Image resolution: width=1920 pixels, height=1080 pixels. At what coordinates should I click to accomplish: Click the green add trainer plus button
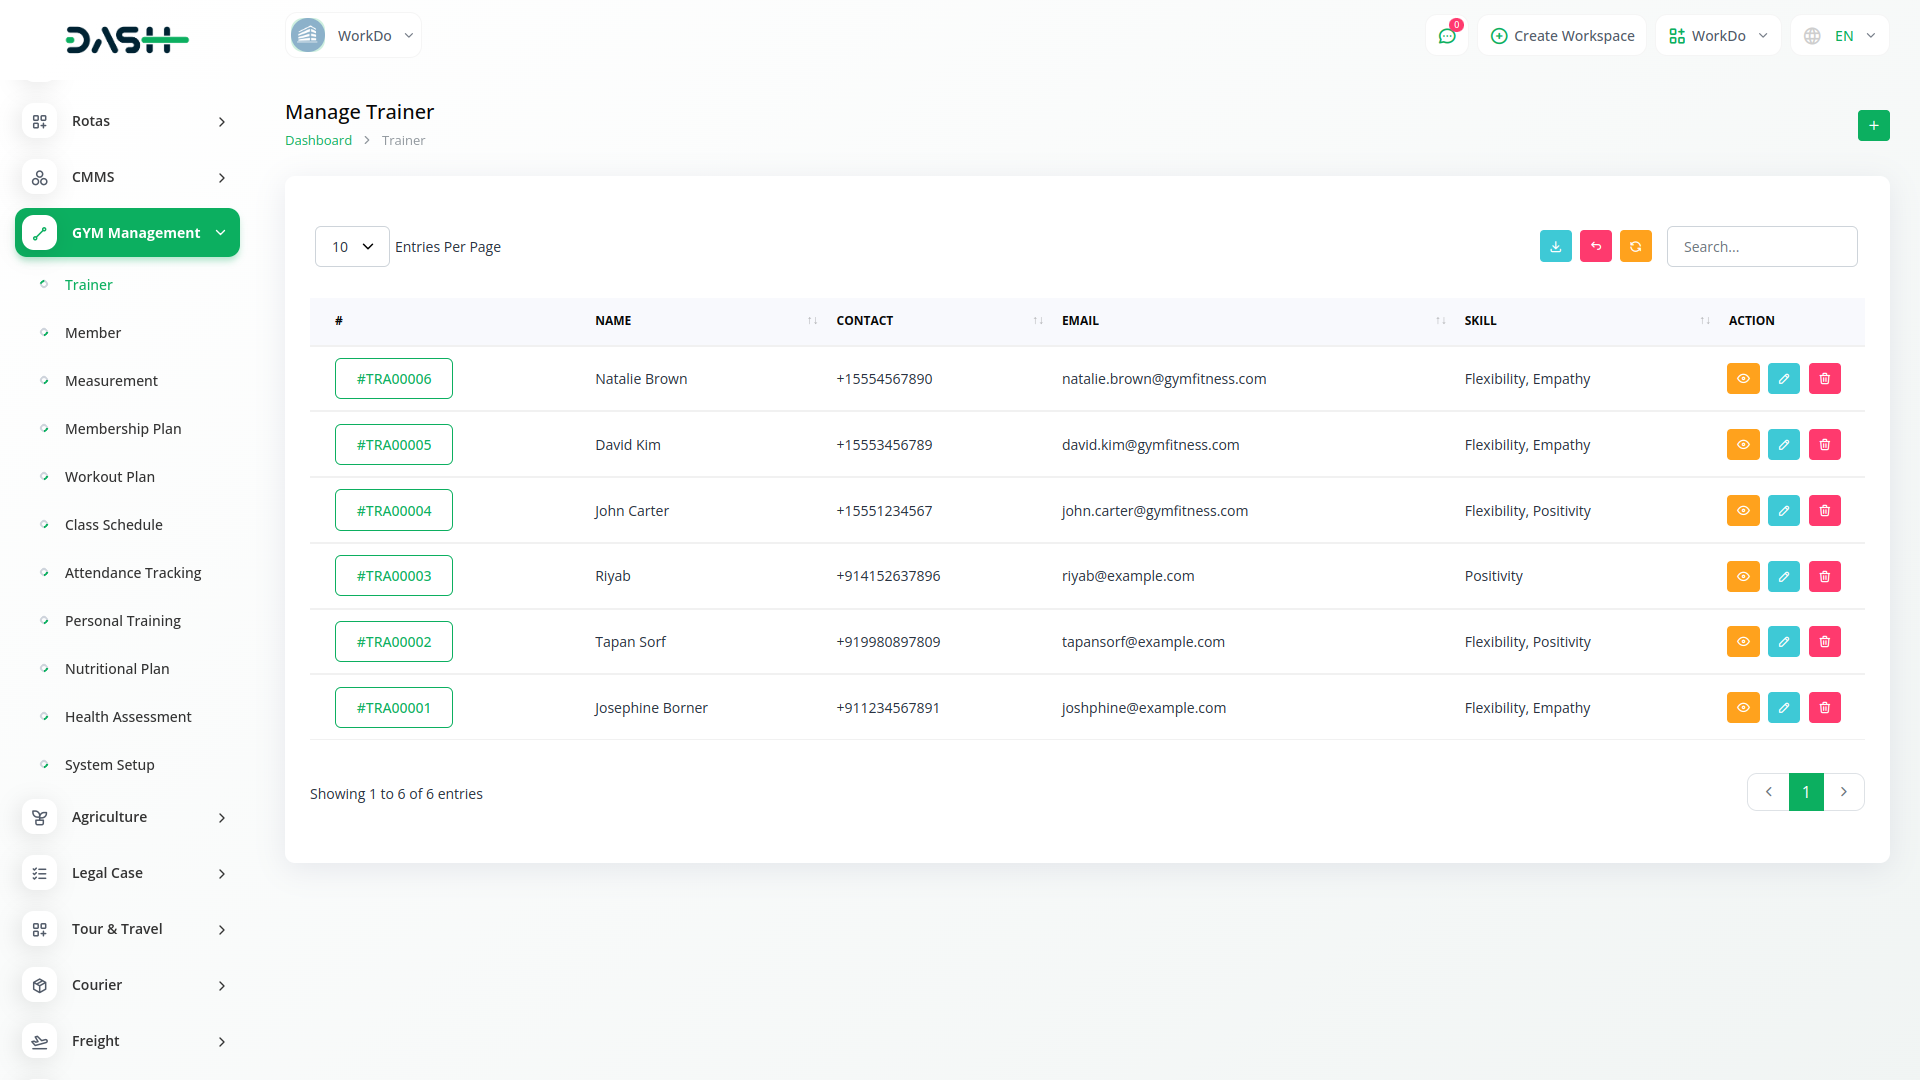click(1873, 126)
